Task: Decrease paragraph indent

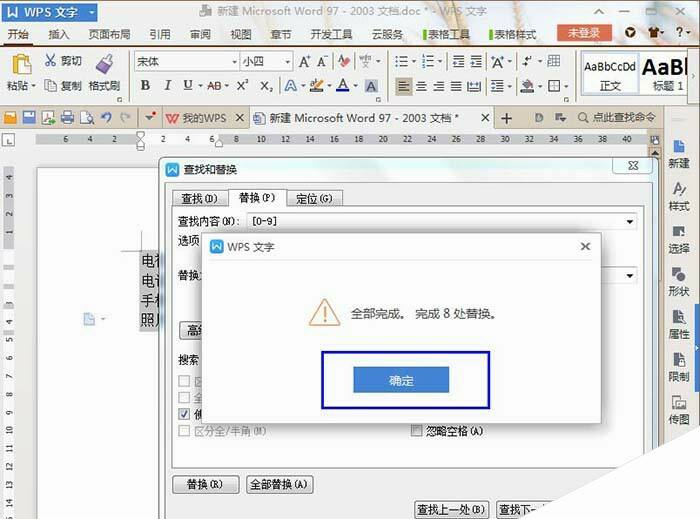Action: (458, 61)
